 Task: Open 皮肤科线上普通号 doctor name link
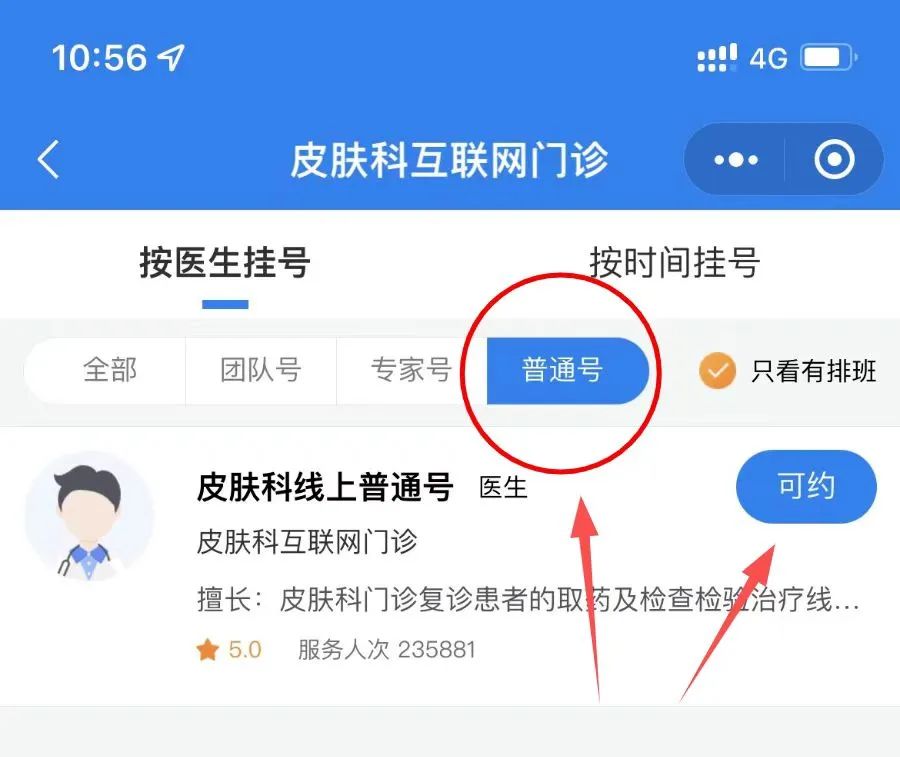[325, 487]
